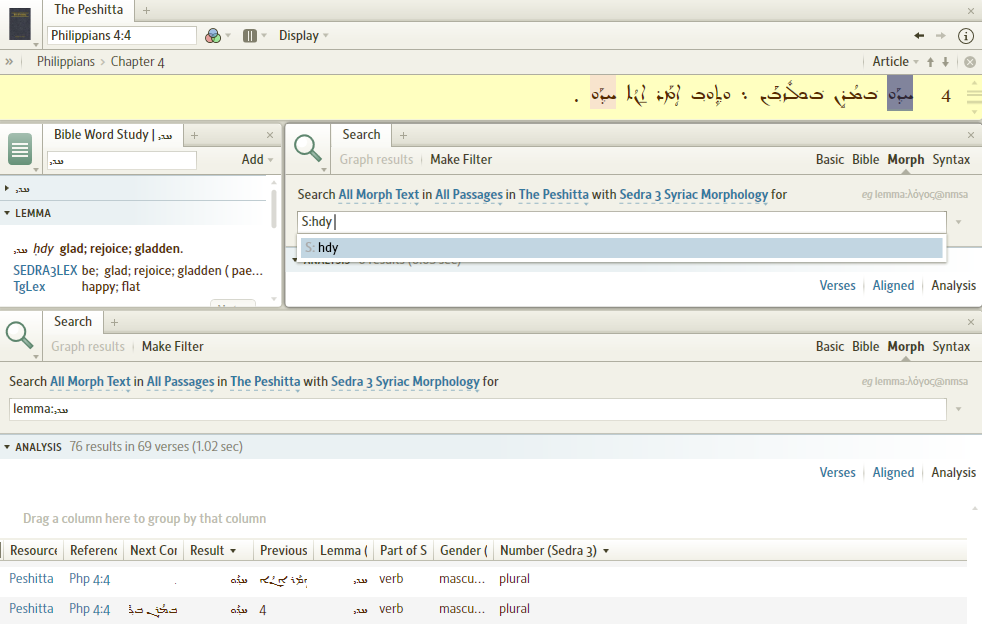Click All Passages in upper search
This screenshot has height=624, width=982.
tap(468, 195)
